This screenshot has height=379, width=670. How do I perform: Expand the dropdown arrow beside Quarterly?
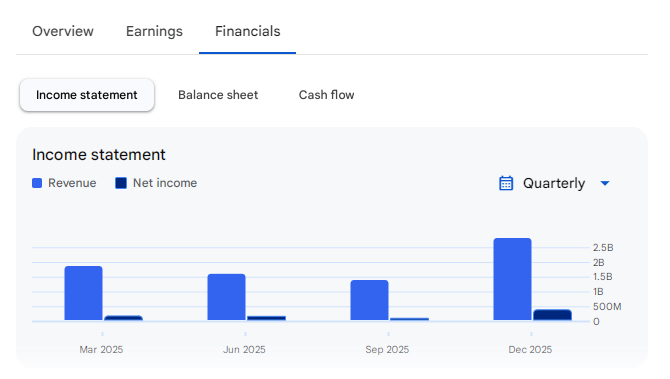click(x=605, y=183)
